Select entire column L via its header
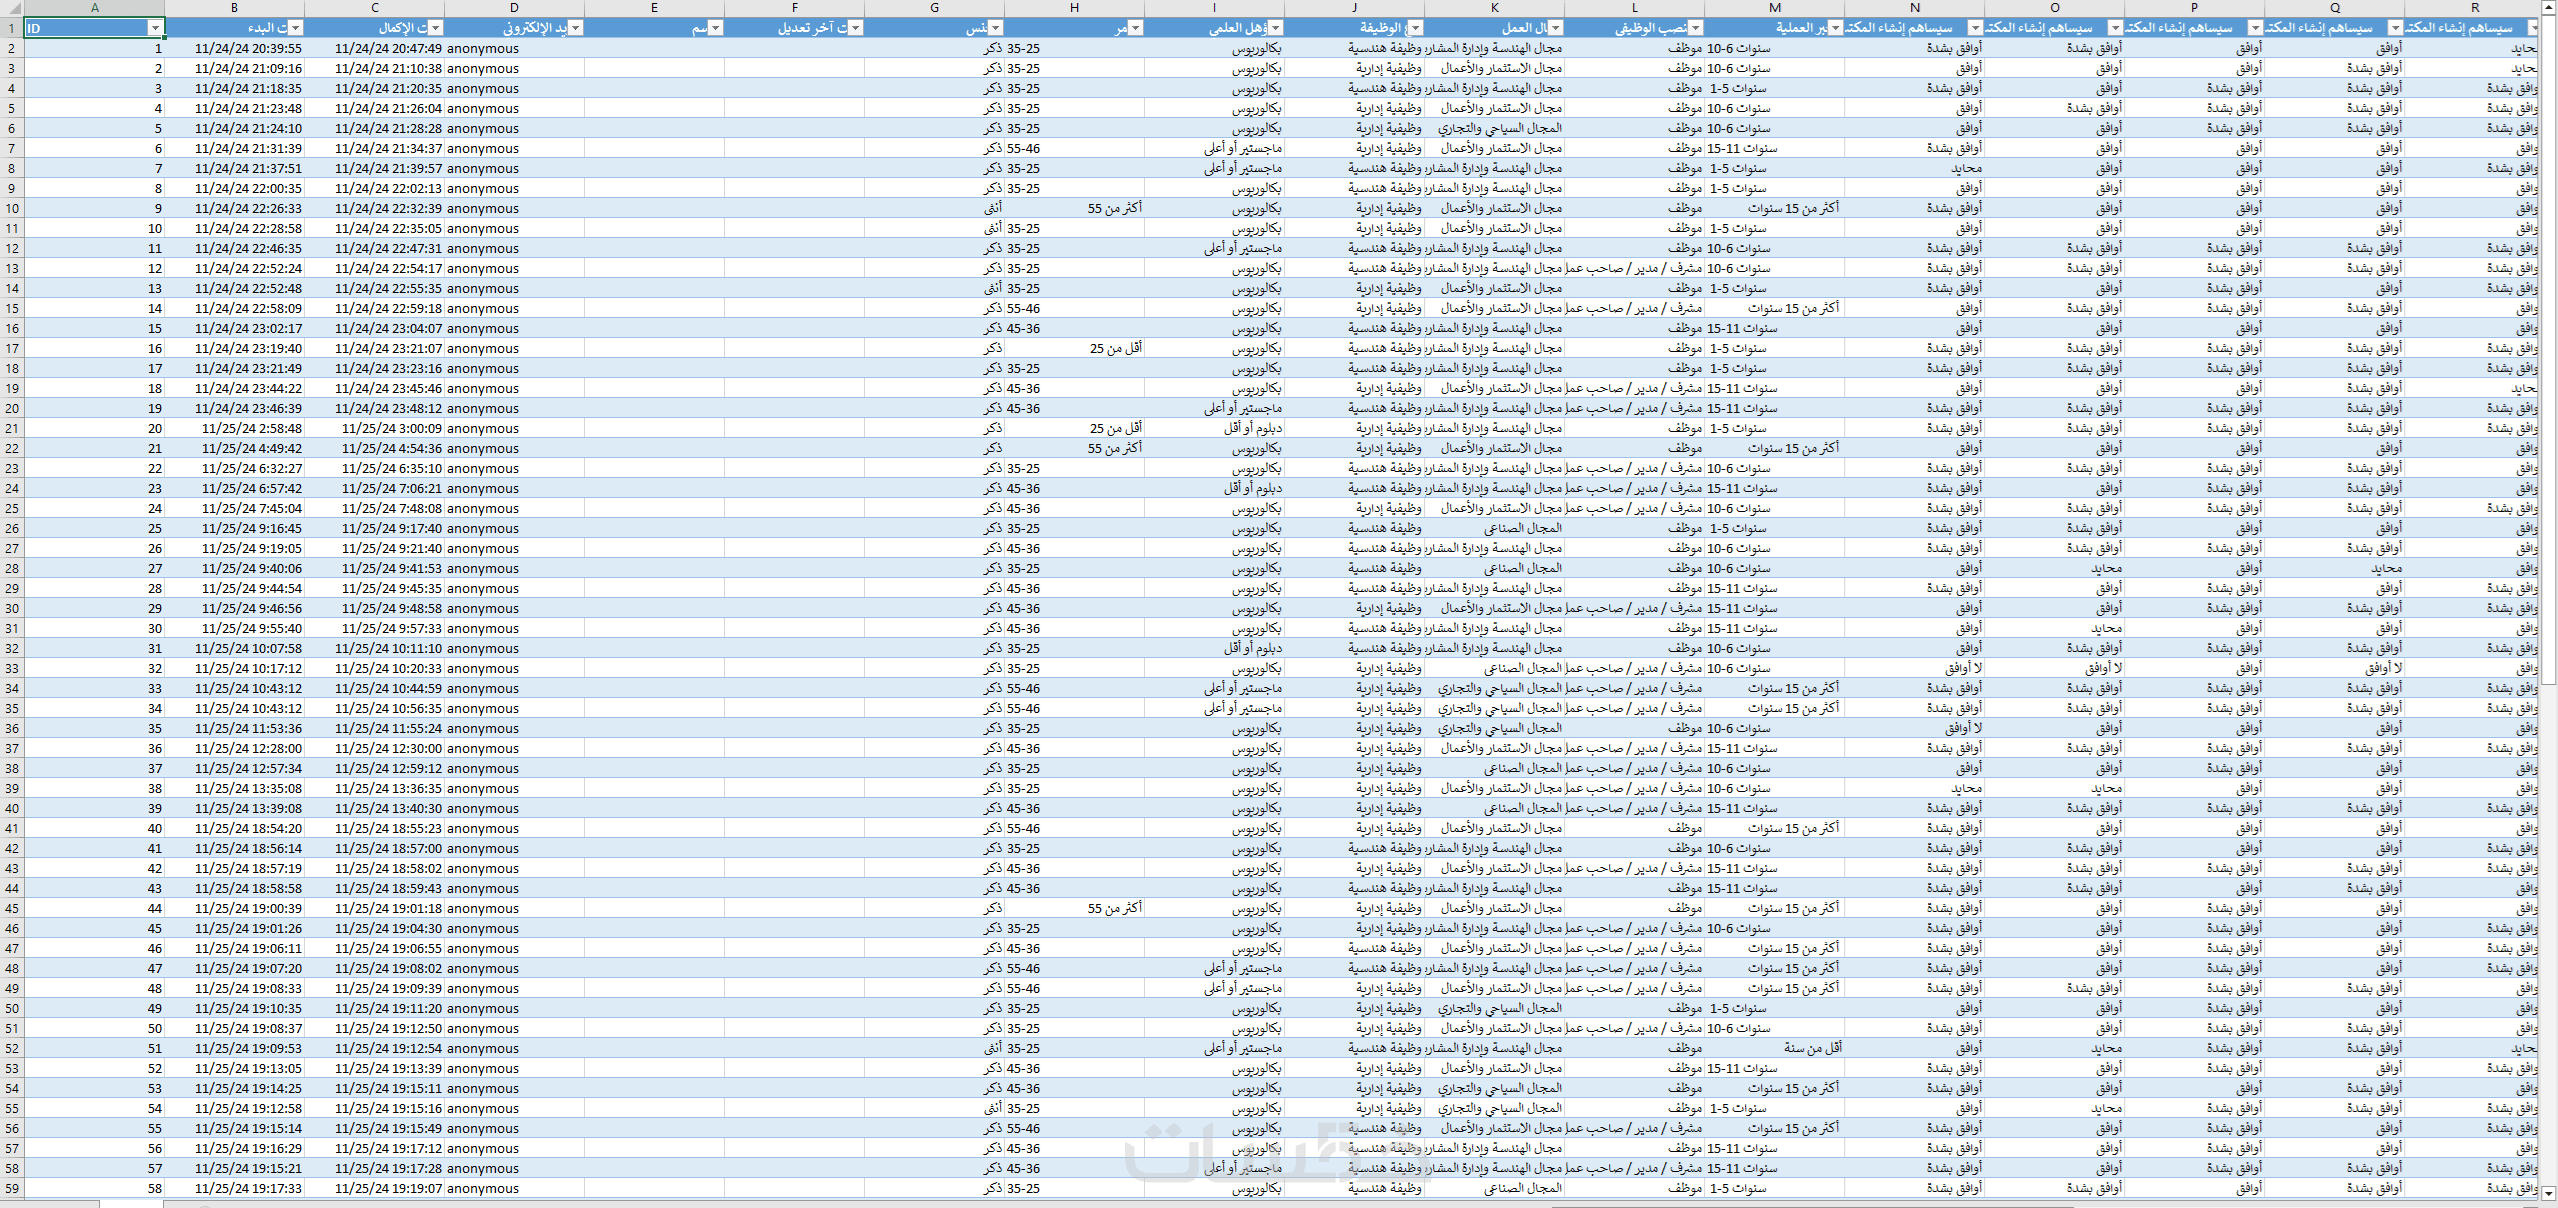 [1634, 8]
